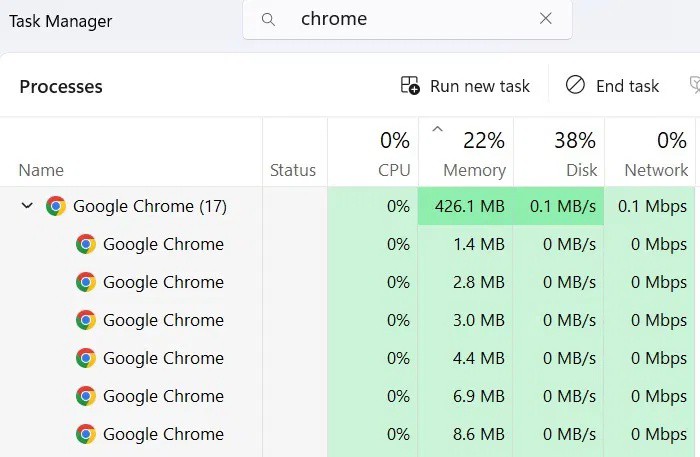Screen dimensions: 700x457
Task: Collapse the Google Chrome (17) group
Action: (27, 206)
